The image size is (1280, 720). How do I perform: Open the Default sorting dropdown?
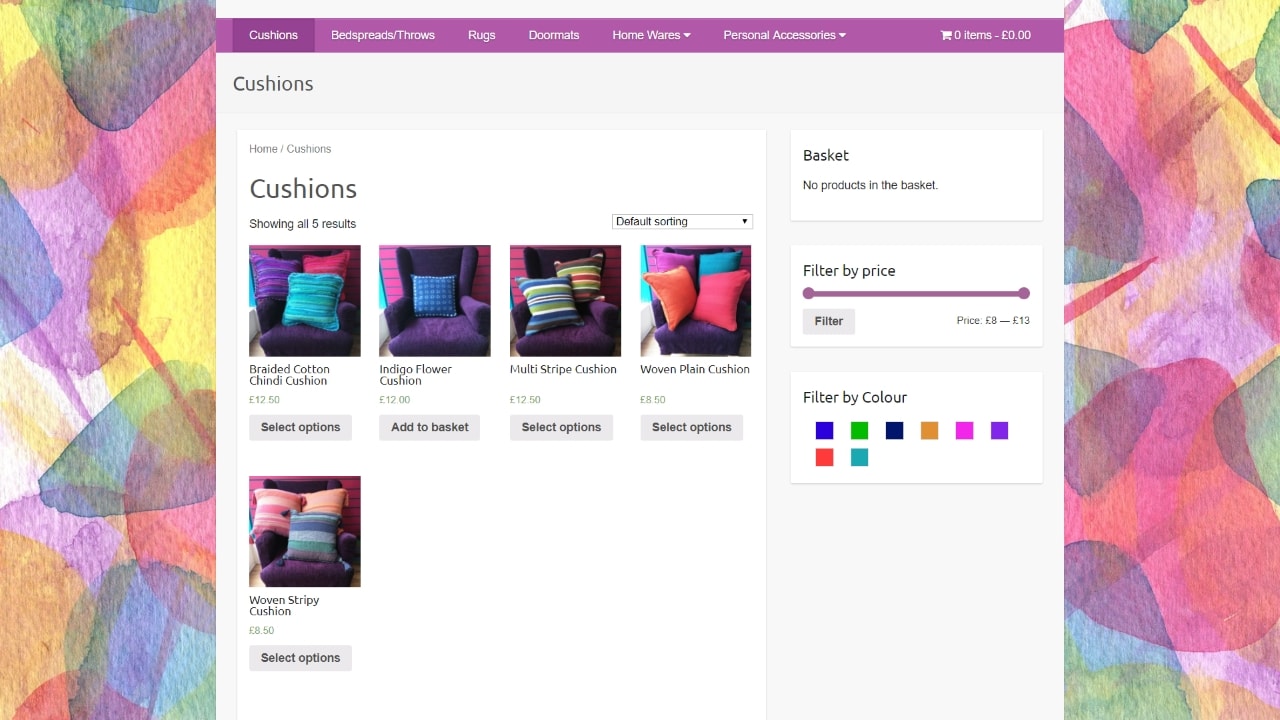pyautogui.click(x=682, y=221)
